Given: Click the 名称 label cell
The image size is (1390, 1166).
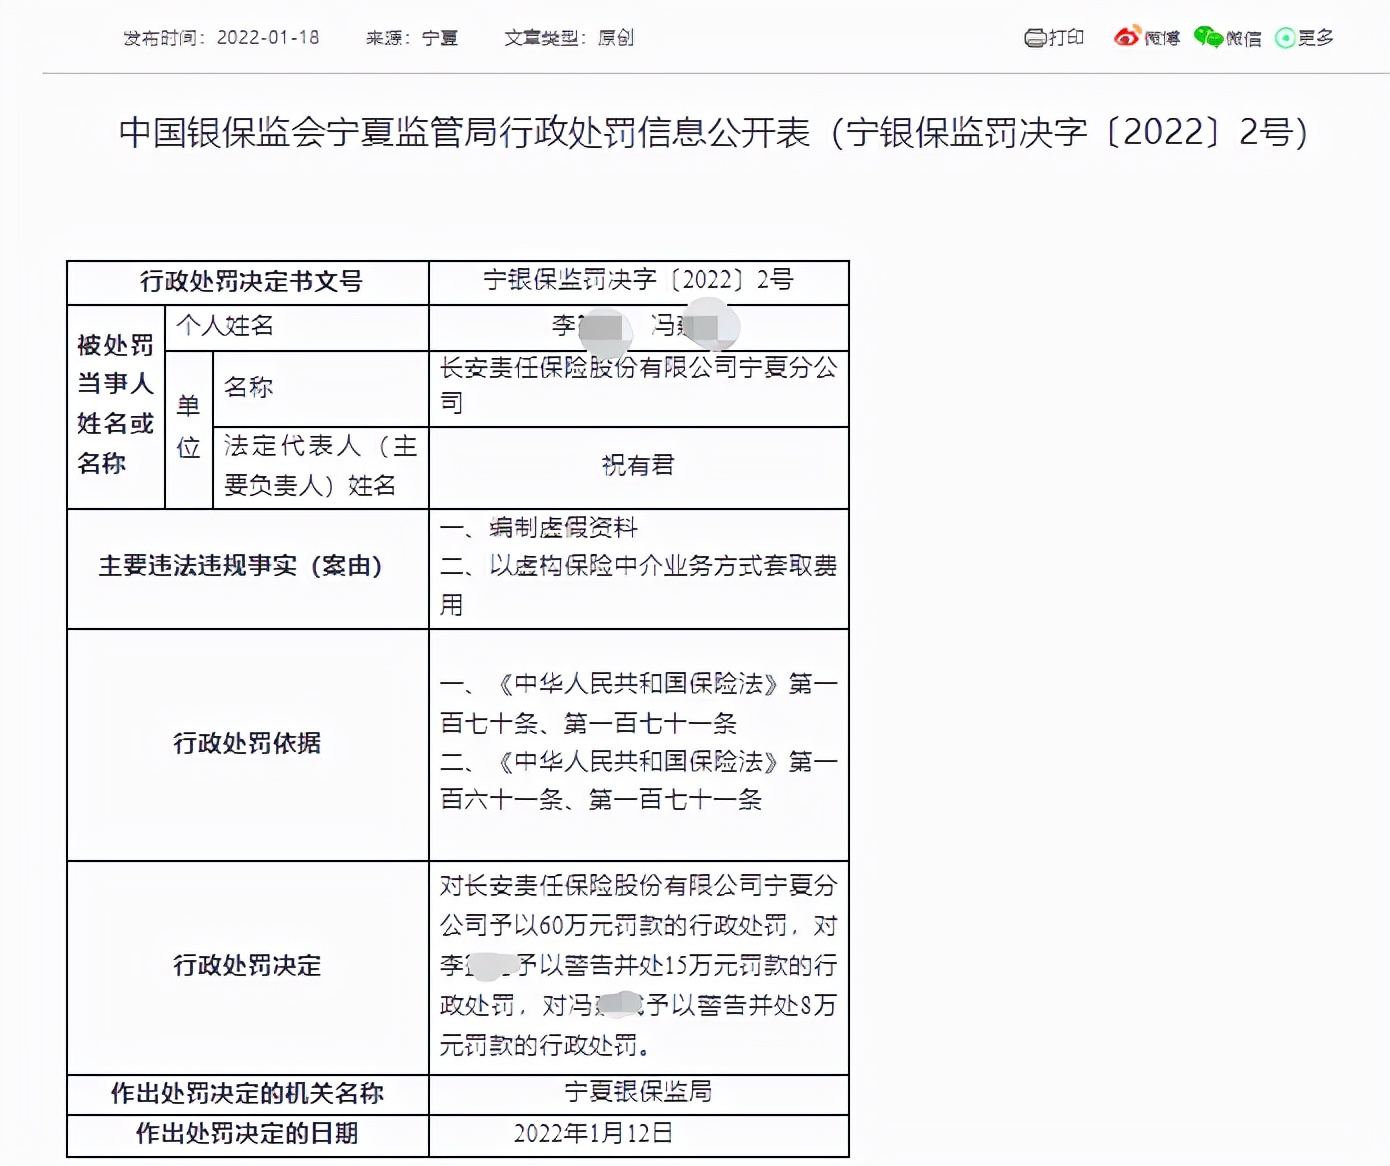Looking at the screenshot, I should (x=321, y=389).
